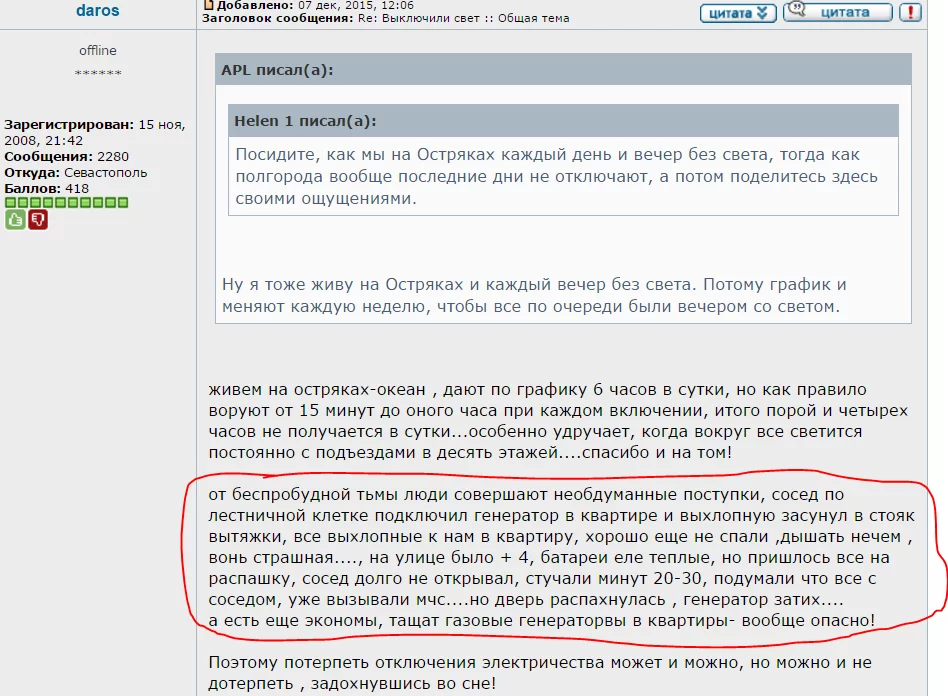Screen dimensions: 948x696
Task: Click the red thumbs-down rating icon
Action: point(37,220)
